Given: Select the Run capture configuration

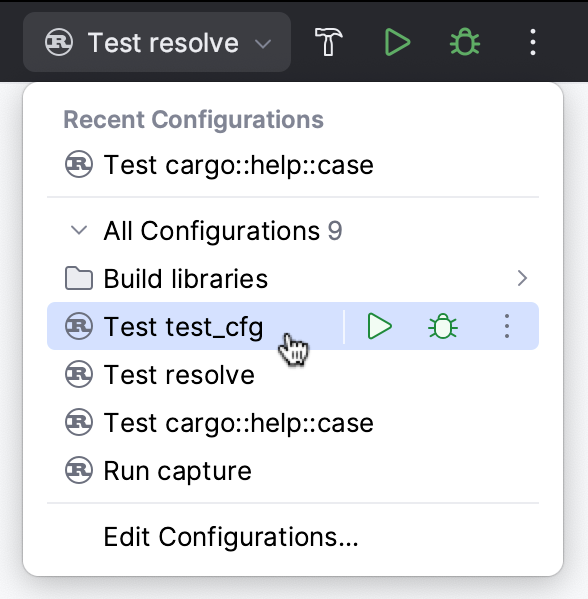Looking at the screenshot, I should coord(293,470).
